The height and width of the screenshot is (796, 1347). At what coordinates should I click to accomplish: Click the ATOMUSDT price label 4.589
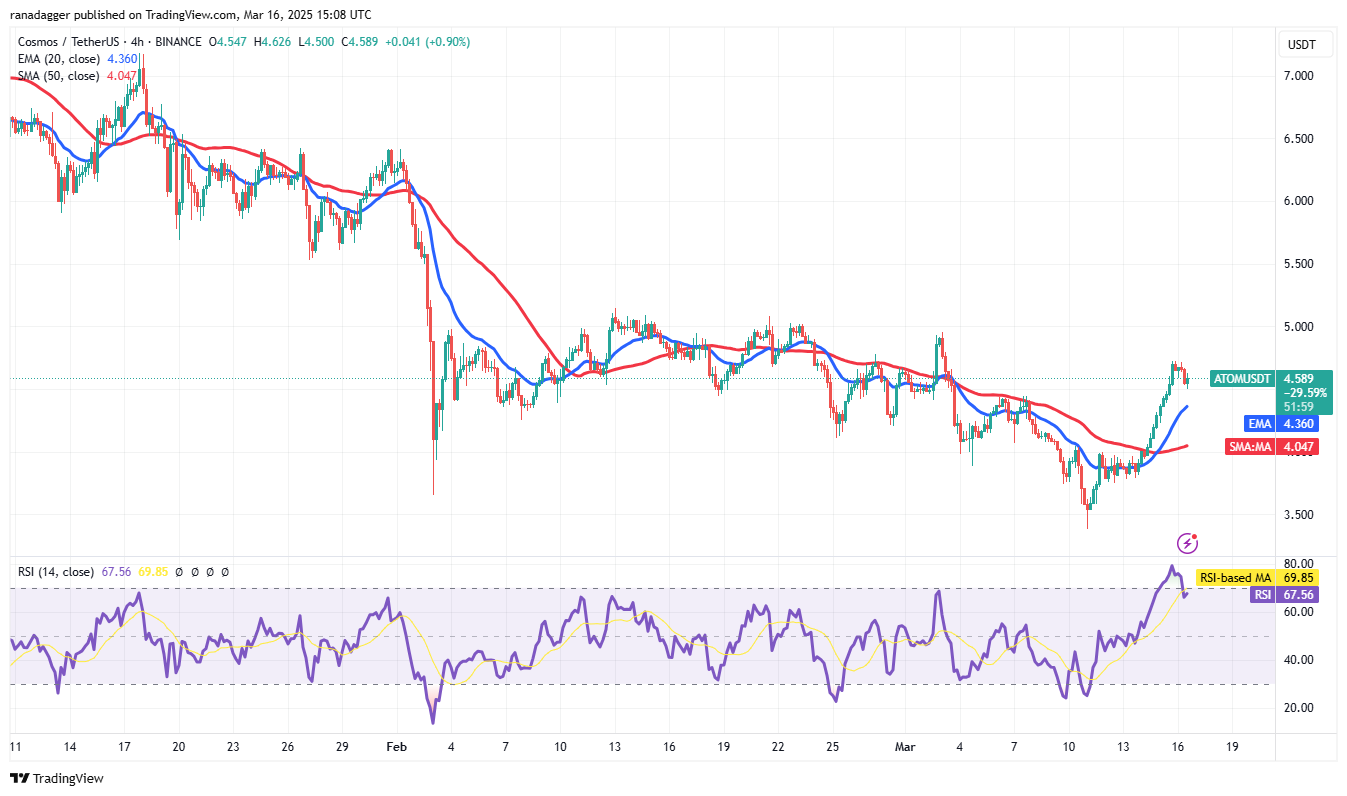click(x=1301, y=379)
